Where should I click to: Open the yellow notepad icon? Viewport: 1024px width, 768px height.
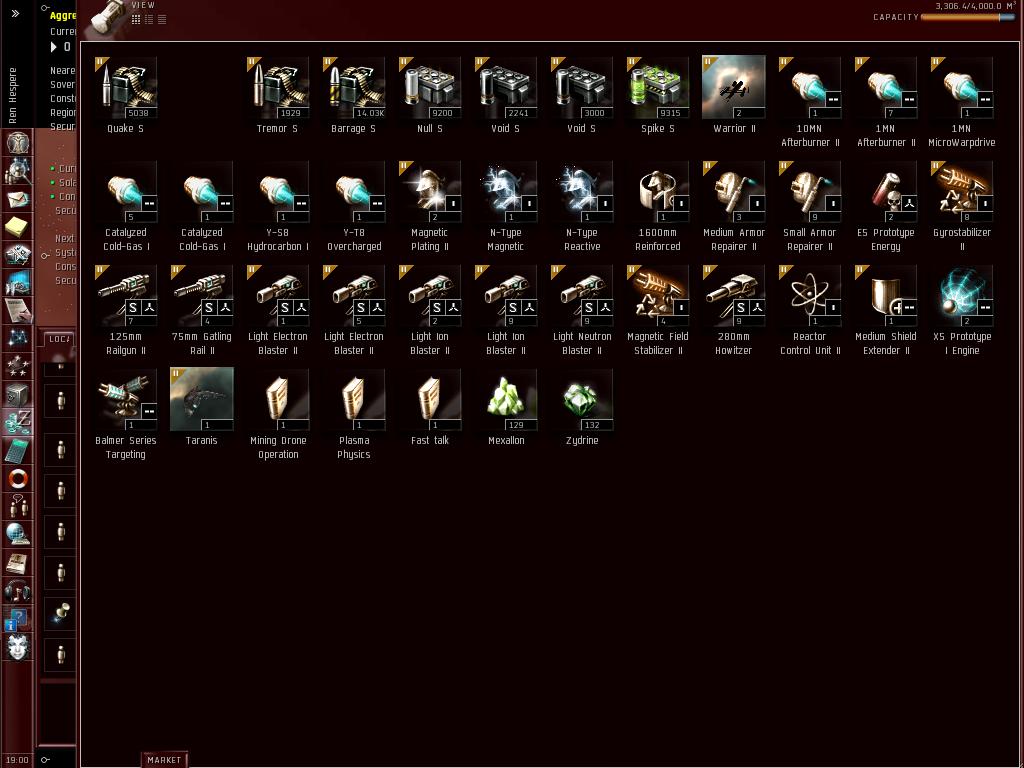[x=18, y=227]
